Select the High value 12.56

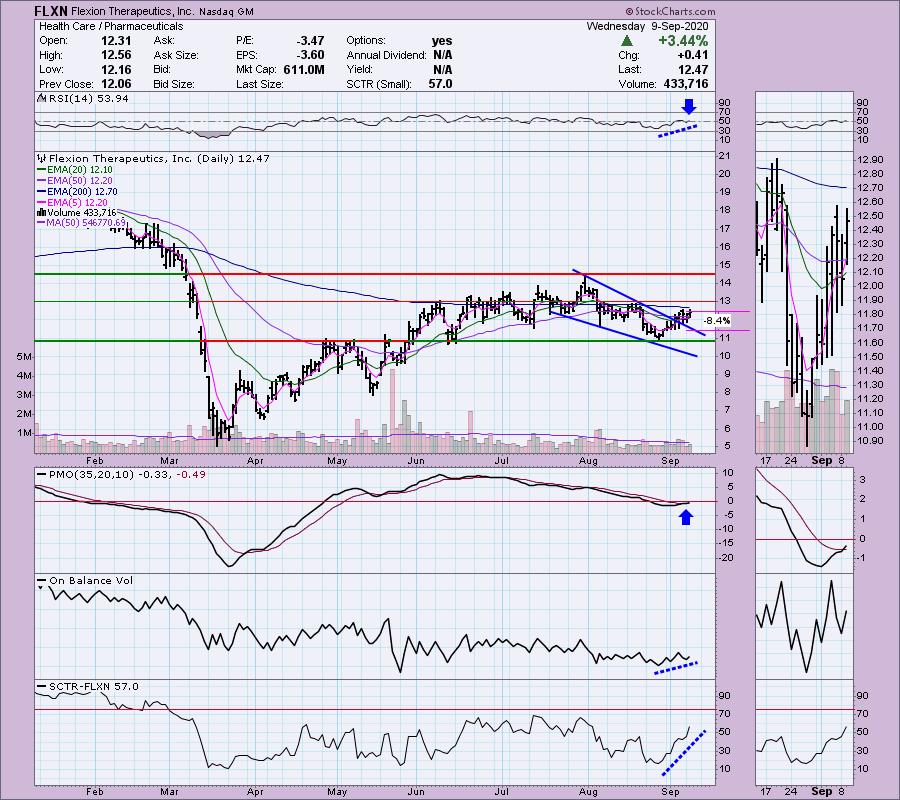(116, 55)
